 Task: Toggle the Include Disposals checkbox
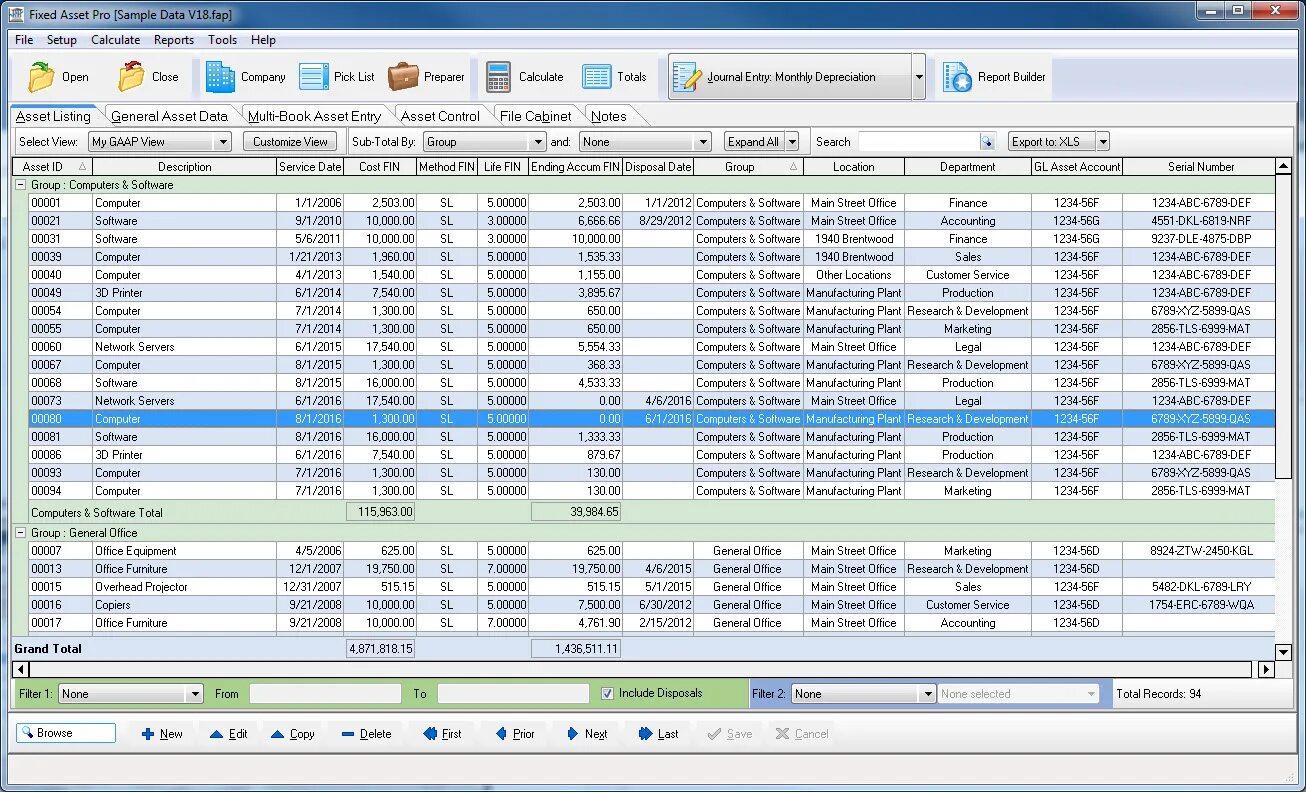tap(607, 693)
